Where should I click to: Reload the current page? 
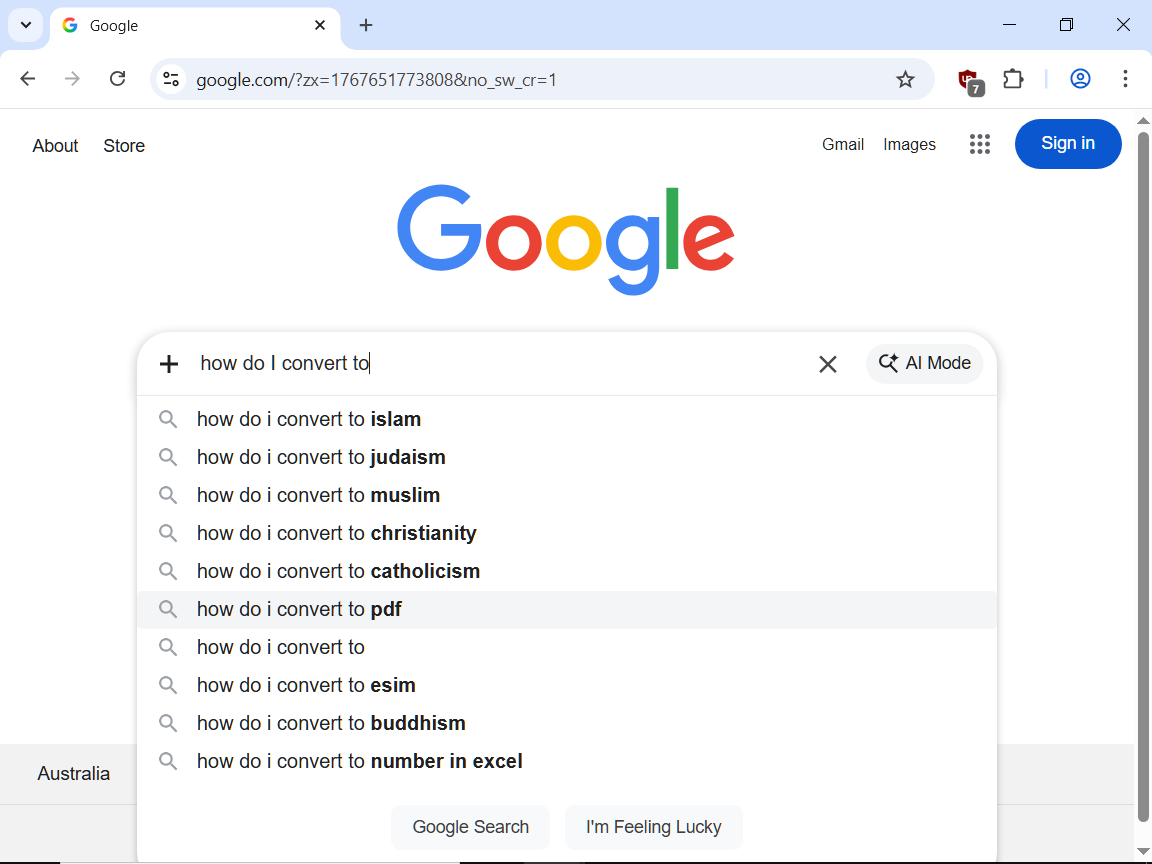pos(117,79)
